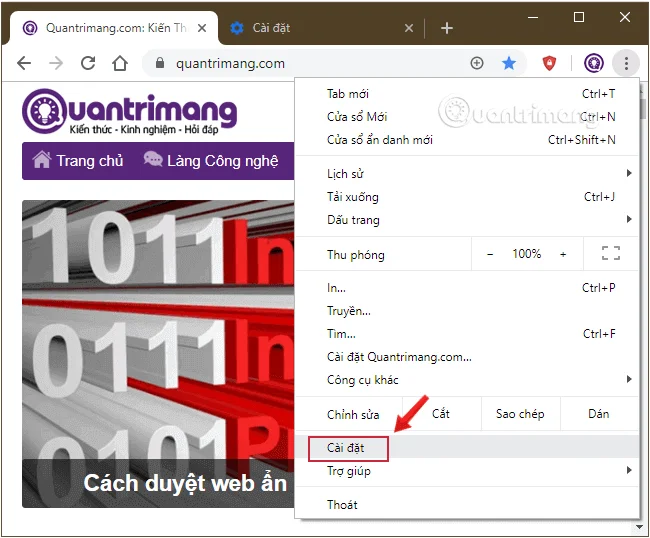Close the Chrome window
The image size is (650, 538).
625,17
